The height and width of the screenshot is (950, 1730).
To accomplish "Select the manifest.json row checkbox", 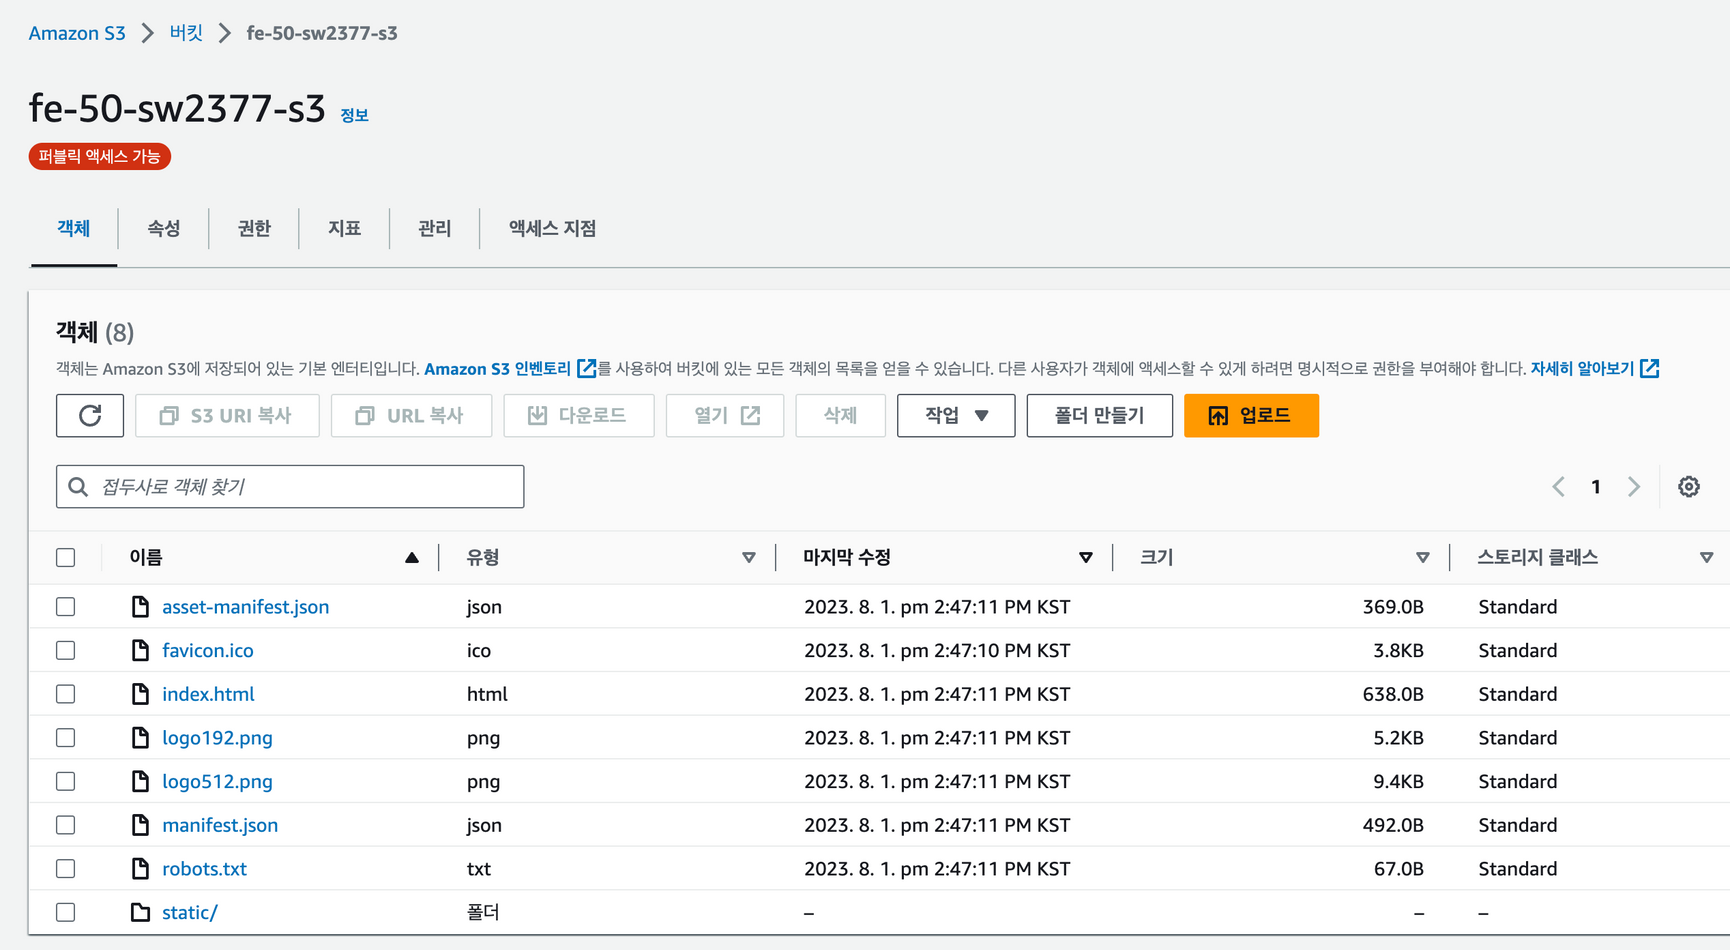I will tap(66, 825).
